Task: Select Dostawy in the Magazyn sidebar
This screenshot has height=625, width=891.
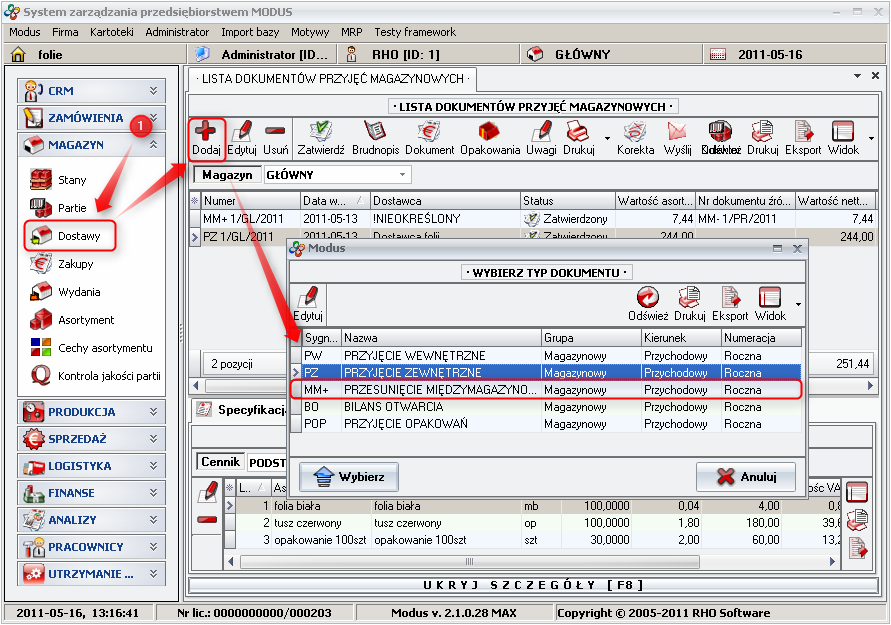Action: pyautogui.click(x=78, y=236)
